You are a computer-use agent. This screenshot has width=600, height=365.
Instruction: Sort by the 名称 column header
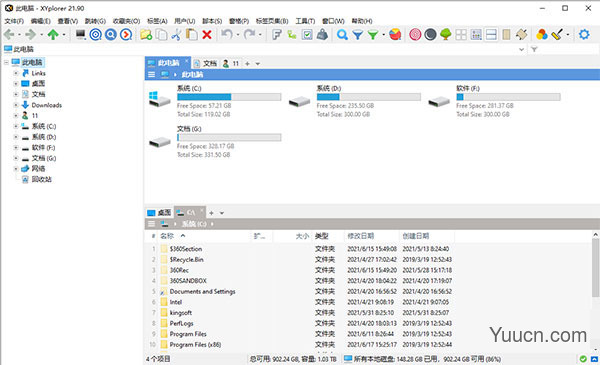pyautogui.click(x=167, y=236)
